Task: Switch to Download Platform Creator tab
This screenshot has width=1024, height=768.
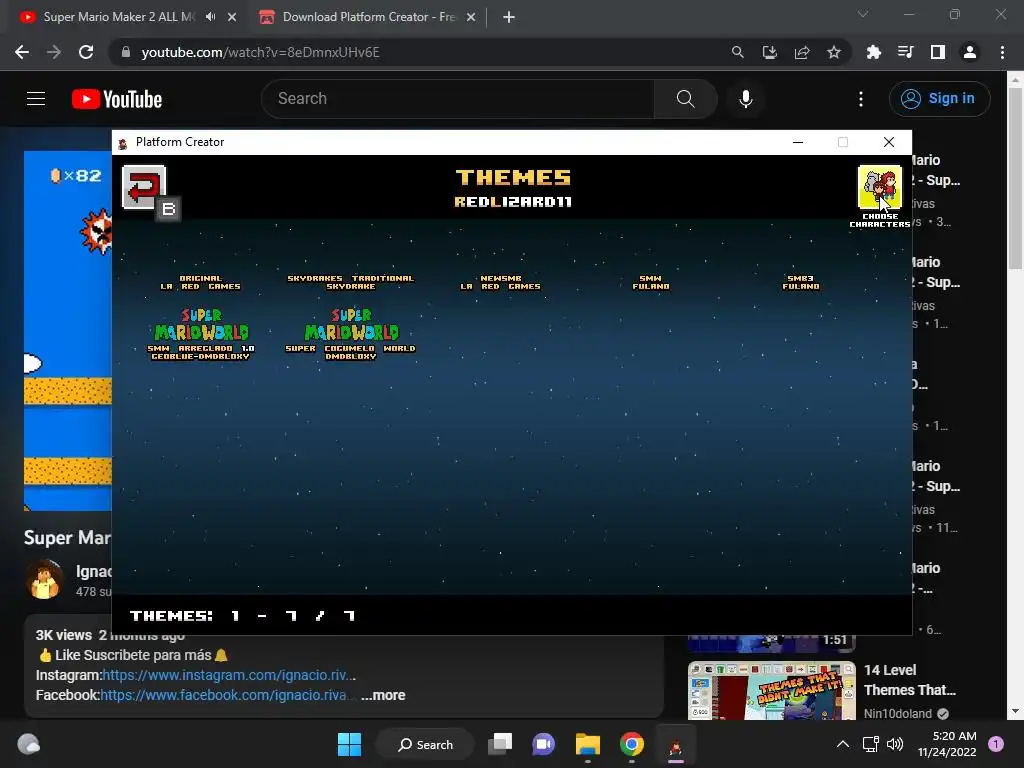Action: [369, 17]
